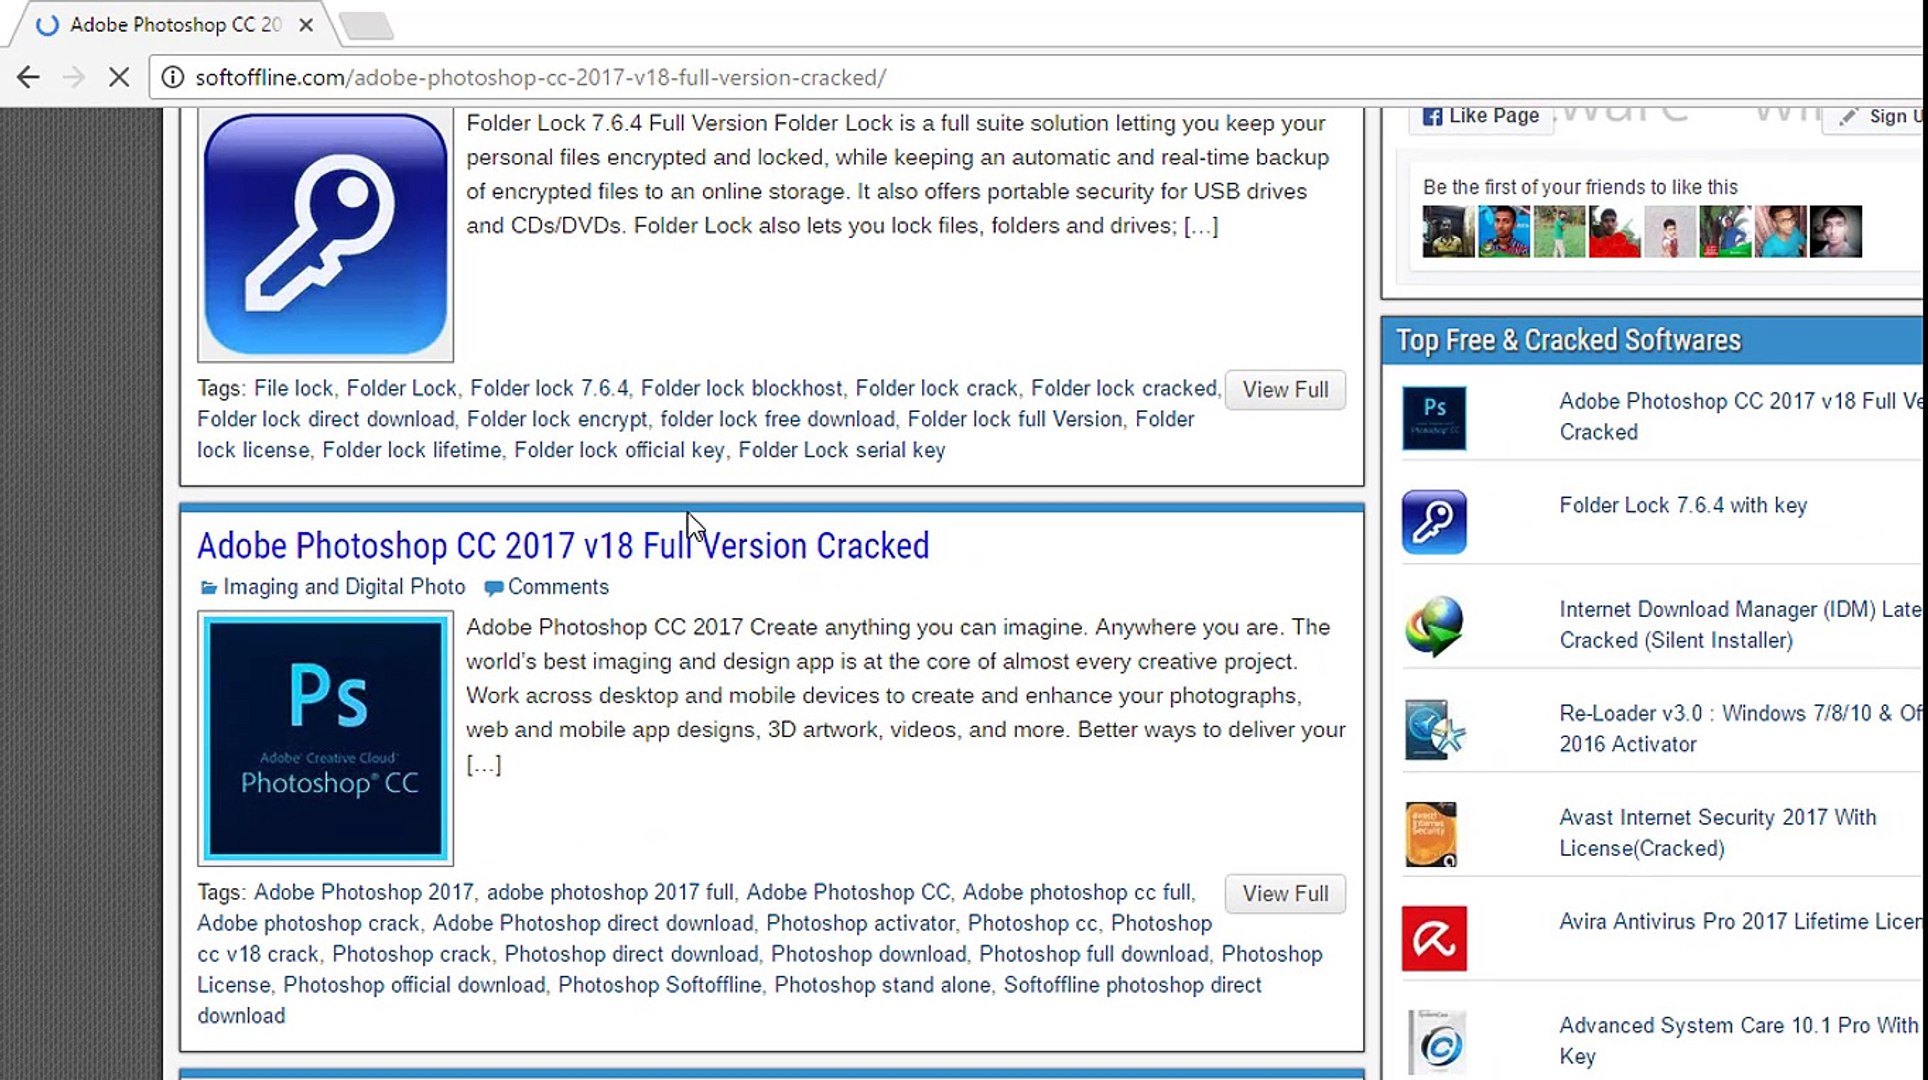This screenshot has height=1080, width=1928.
Task: Open Adobe Photoshop CC 2017 v18 post title
Action: point(562,546)
